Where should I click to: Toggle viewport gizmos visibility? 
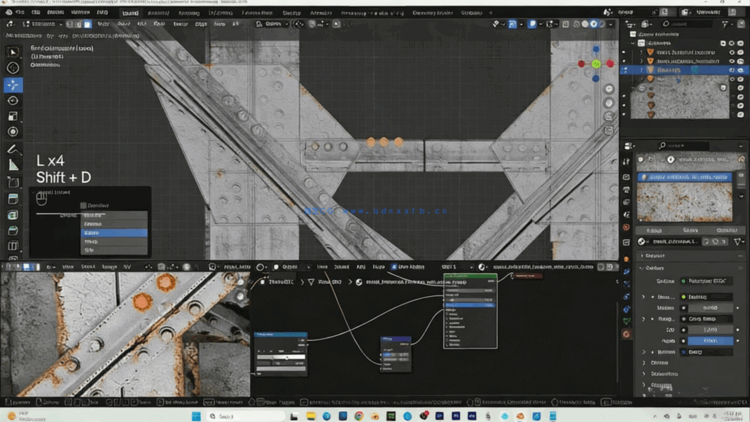pos(512,24)
